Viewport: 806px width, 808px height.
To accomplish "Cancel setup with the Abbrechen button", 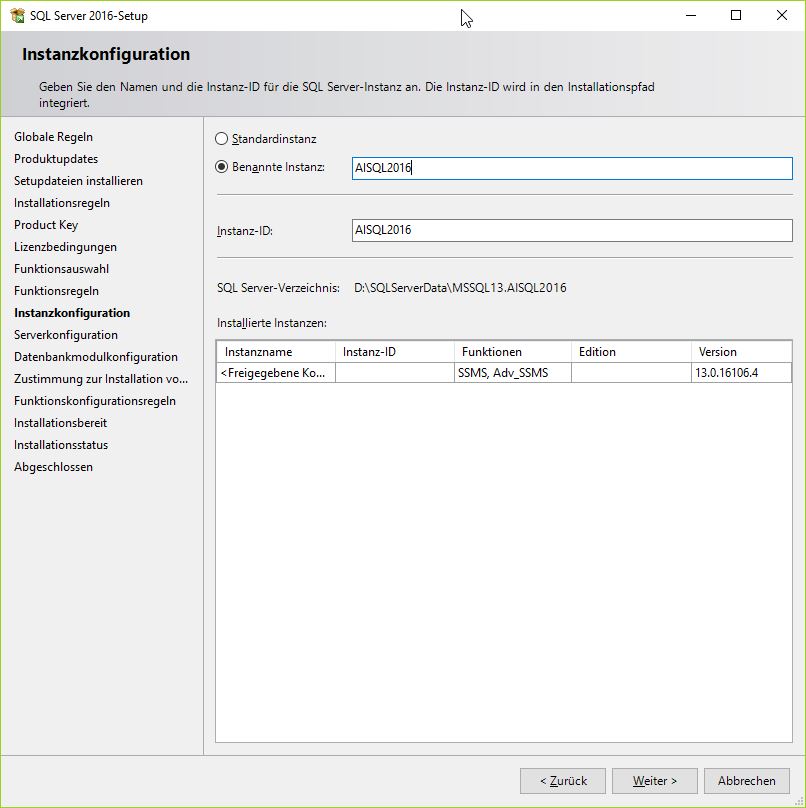I will pos(747,781).
